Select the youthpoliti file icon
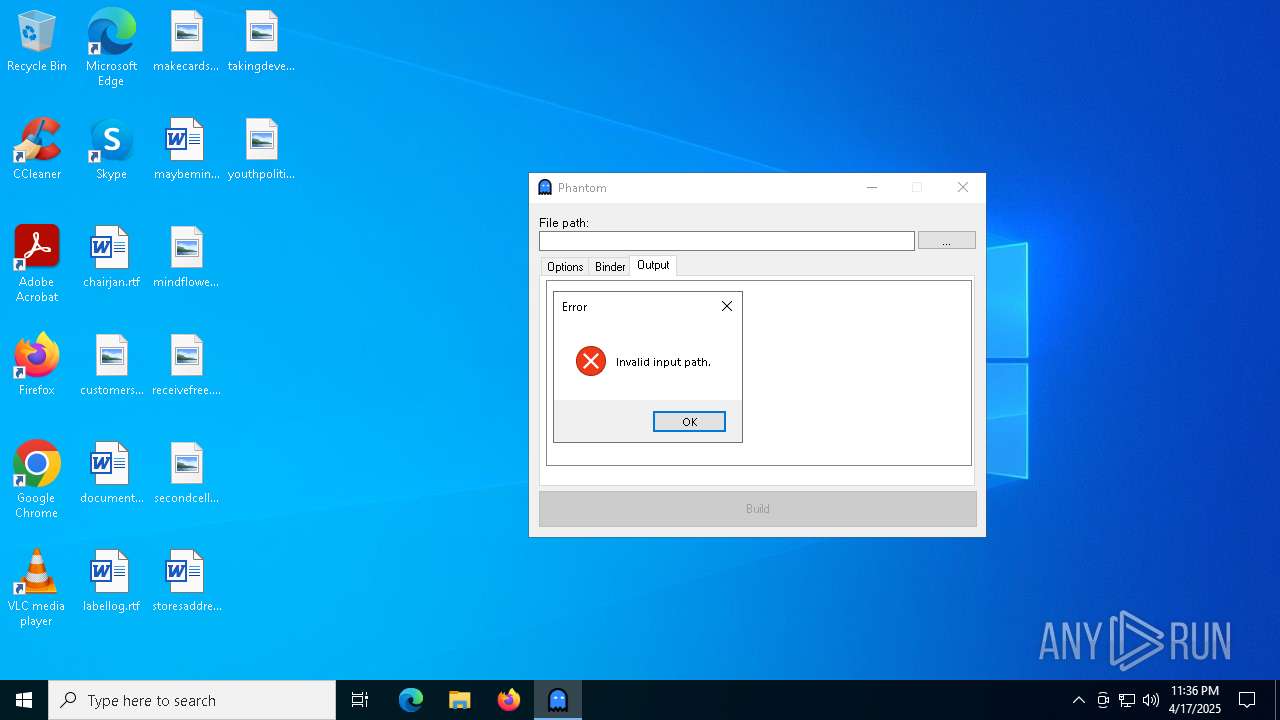The height and width of the screenshot is (720, 1280). pyautogui.click(x=261, y=150)
